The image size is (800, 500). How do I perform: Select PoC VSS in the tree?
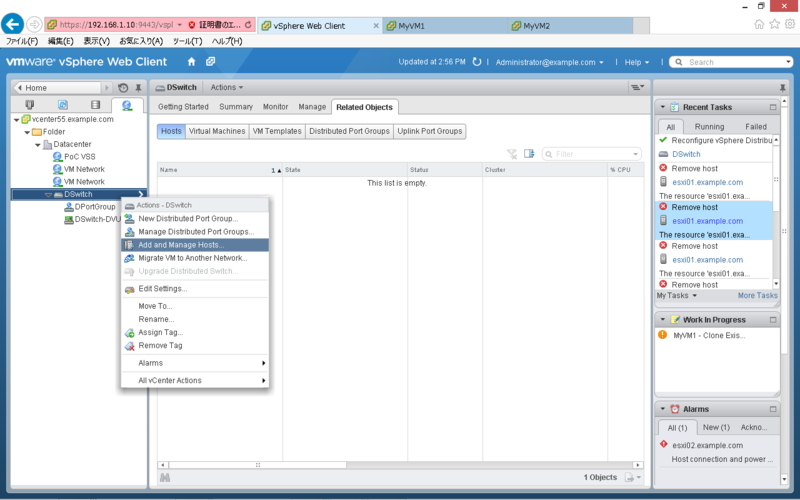pos(80,157)
